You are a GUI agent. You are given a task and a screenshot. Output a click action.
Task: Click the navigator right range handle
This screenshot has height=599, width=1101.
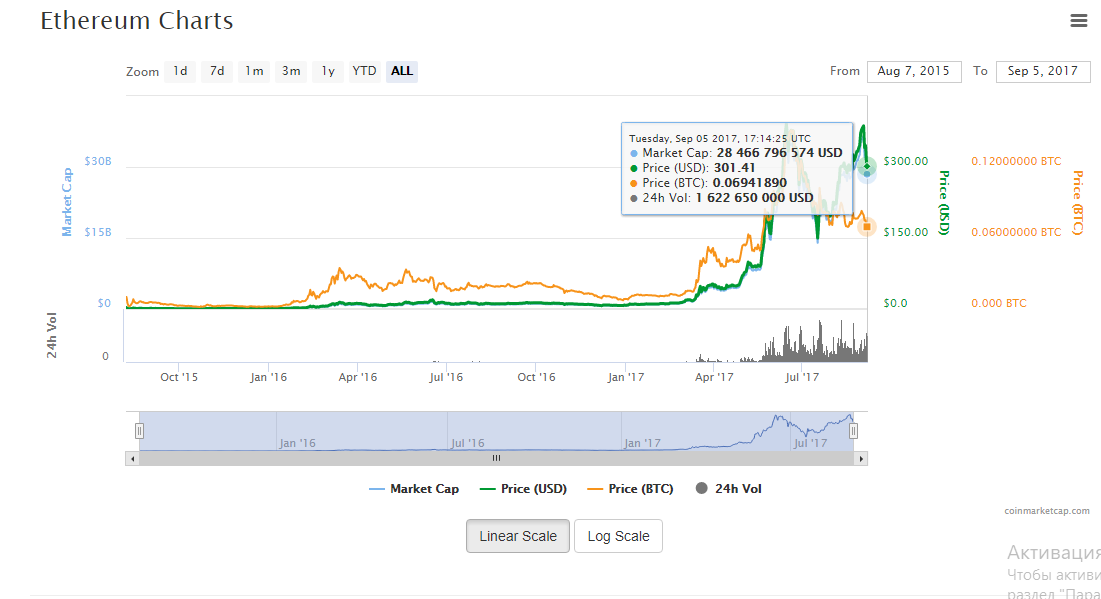pos(853,431)
